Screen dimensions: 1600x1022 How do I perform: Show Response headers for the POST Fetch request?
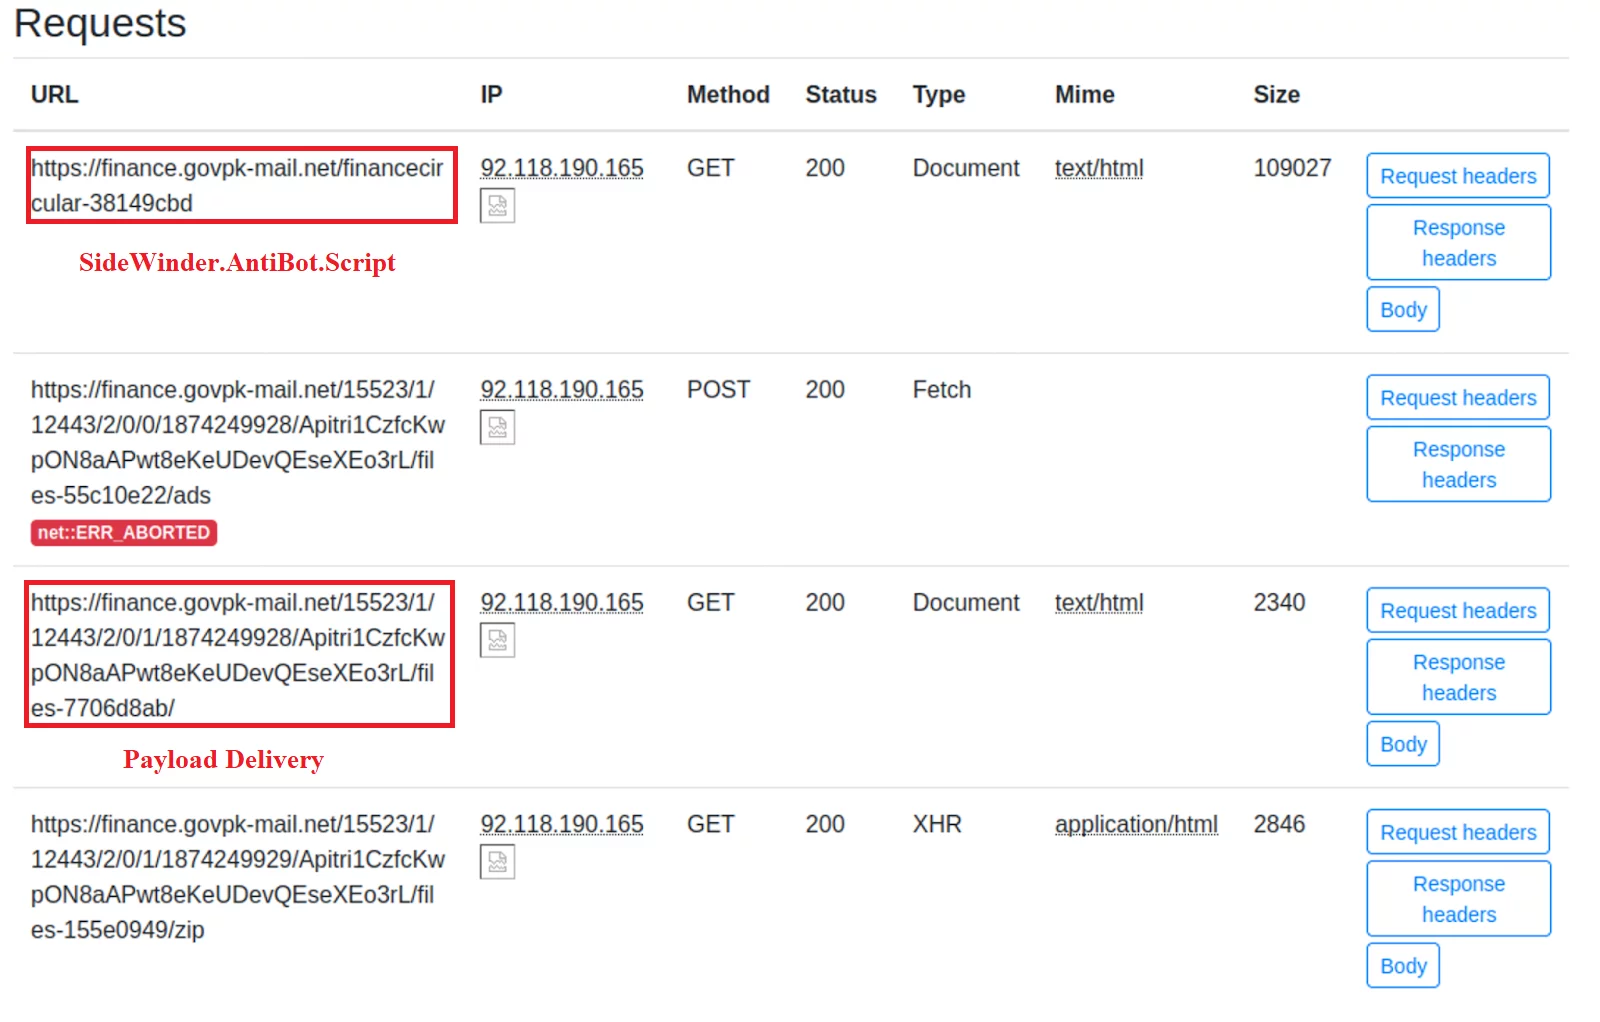tap(1458, 465)
